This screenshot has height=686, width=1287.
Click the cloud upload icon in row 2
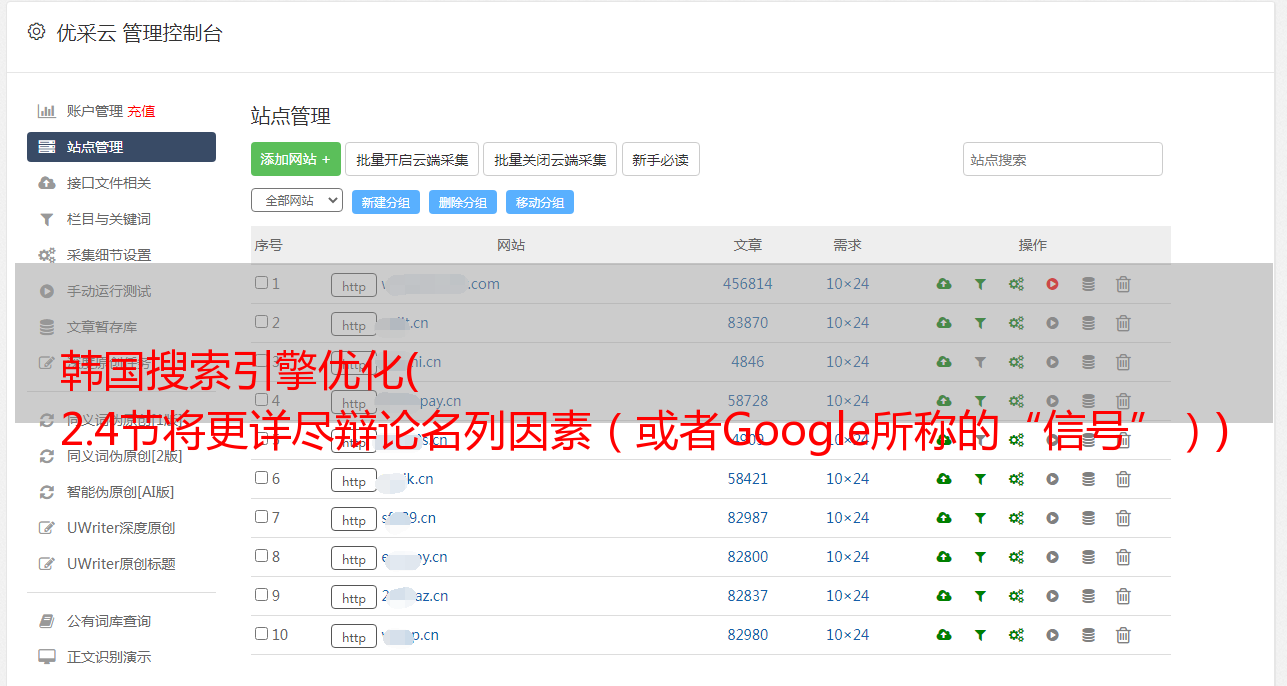944,323
